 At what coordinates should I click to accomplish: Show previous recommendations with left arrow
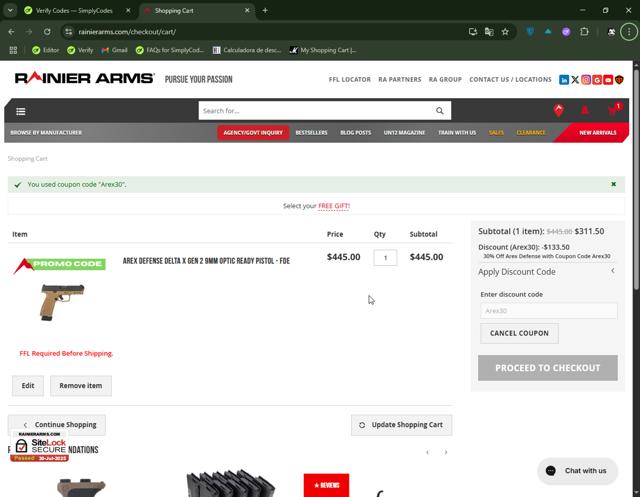pyautogui.click(x=427, y=452)
